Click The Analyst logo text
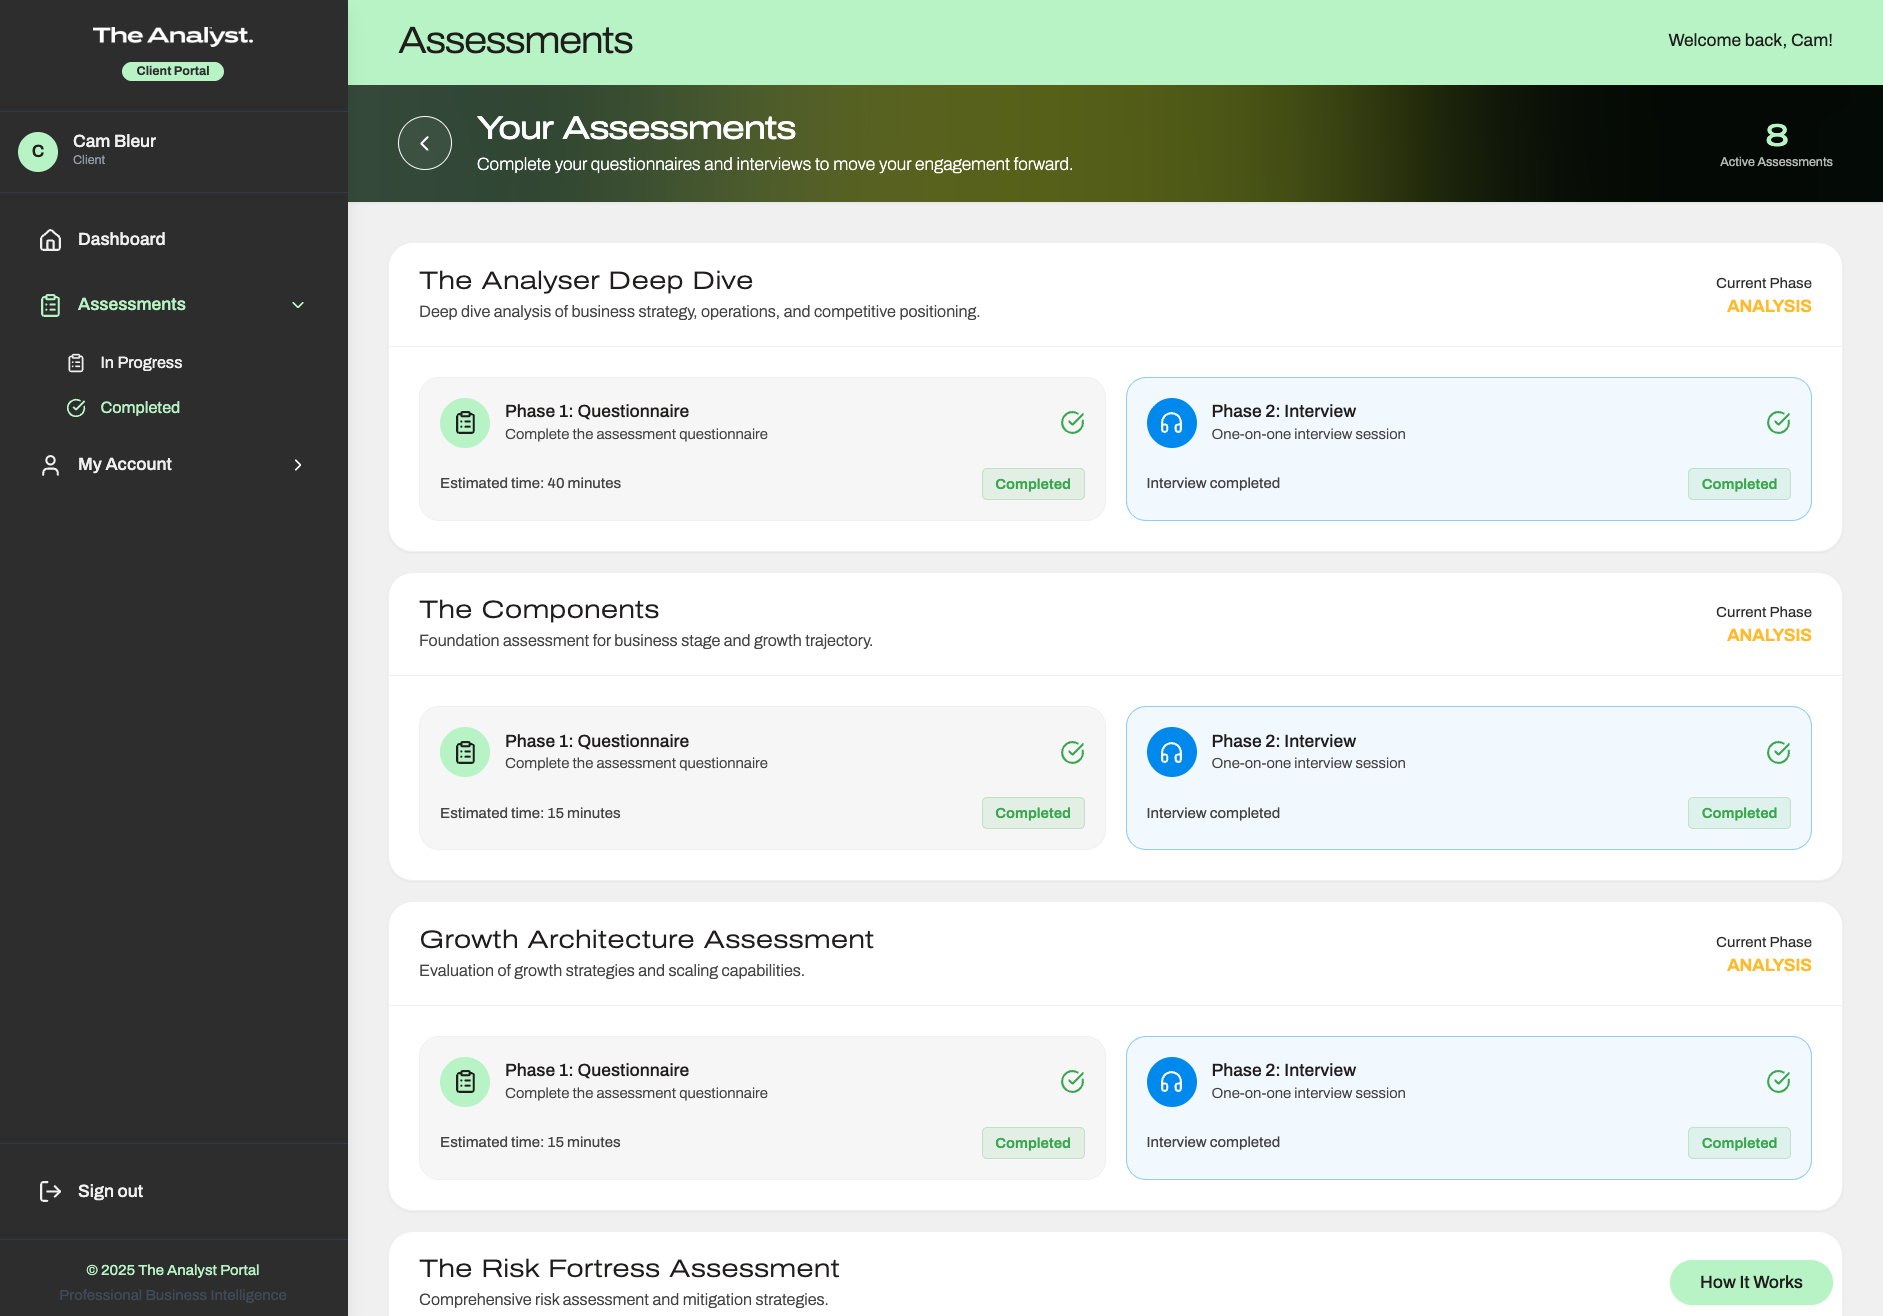This screenshot has width=1883, height=1316. [x=173, y=36]
